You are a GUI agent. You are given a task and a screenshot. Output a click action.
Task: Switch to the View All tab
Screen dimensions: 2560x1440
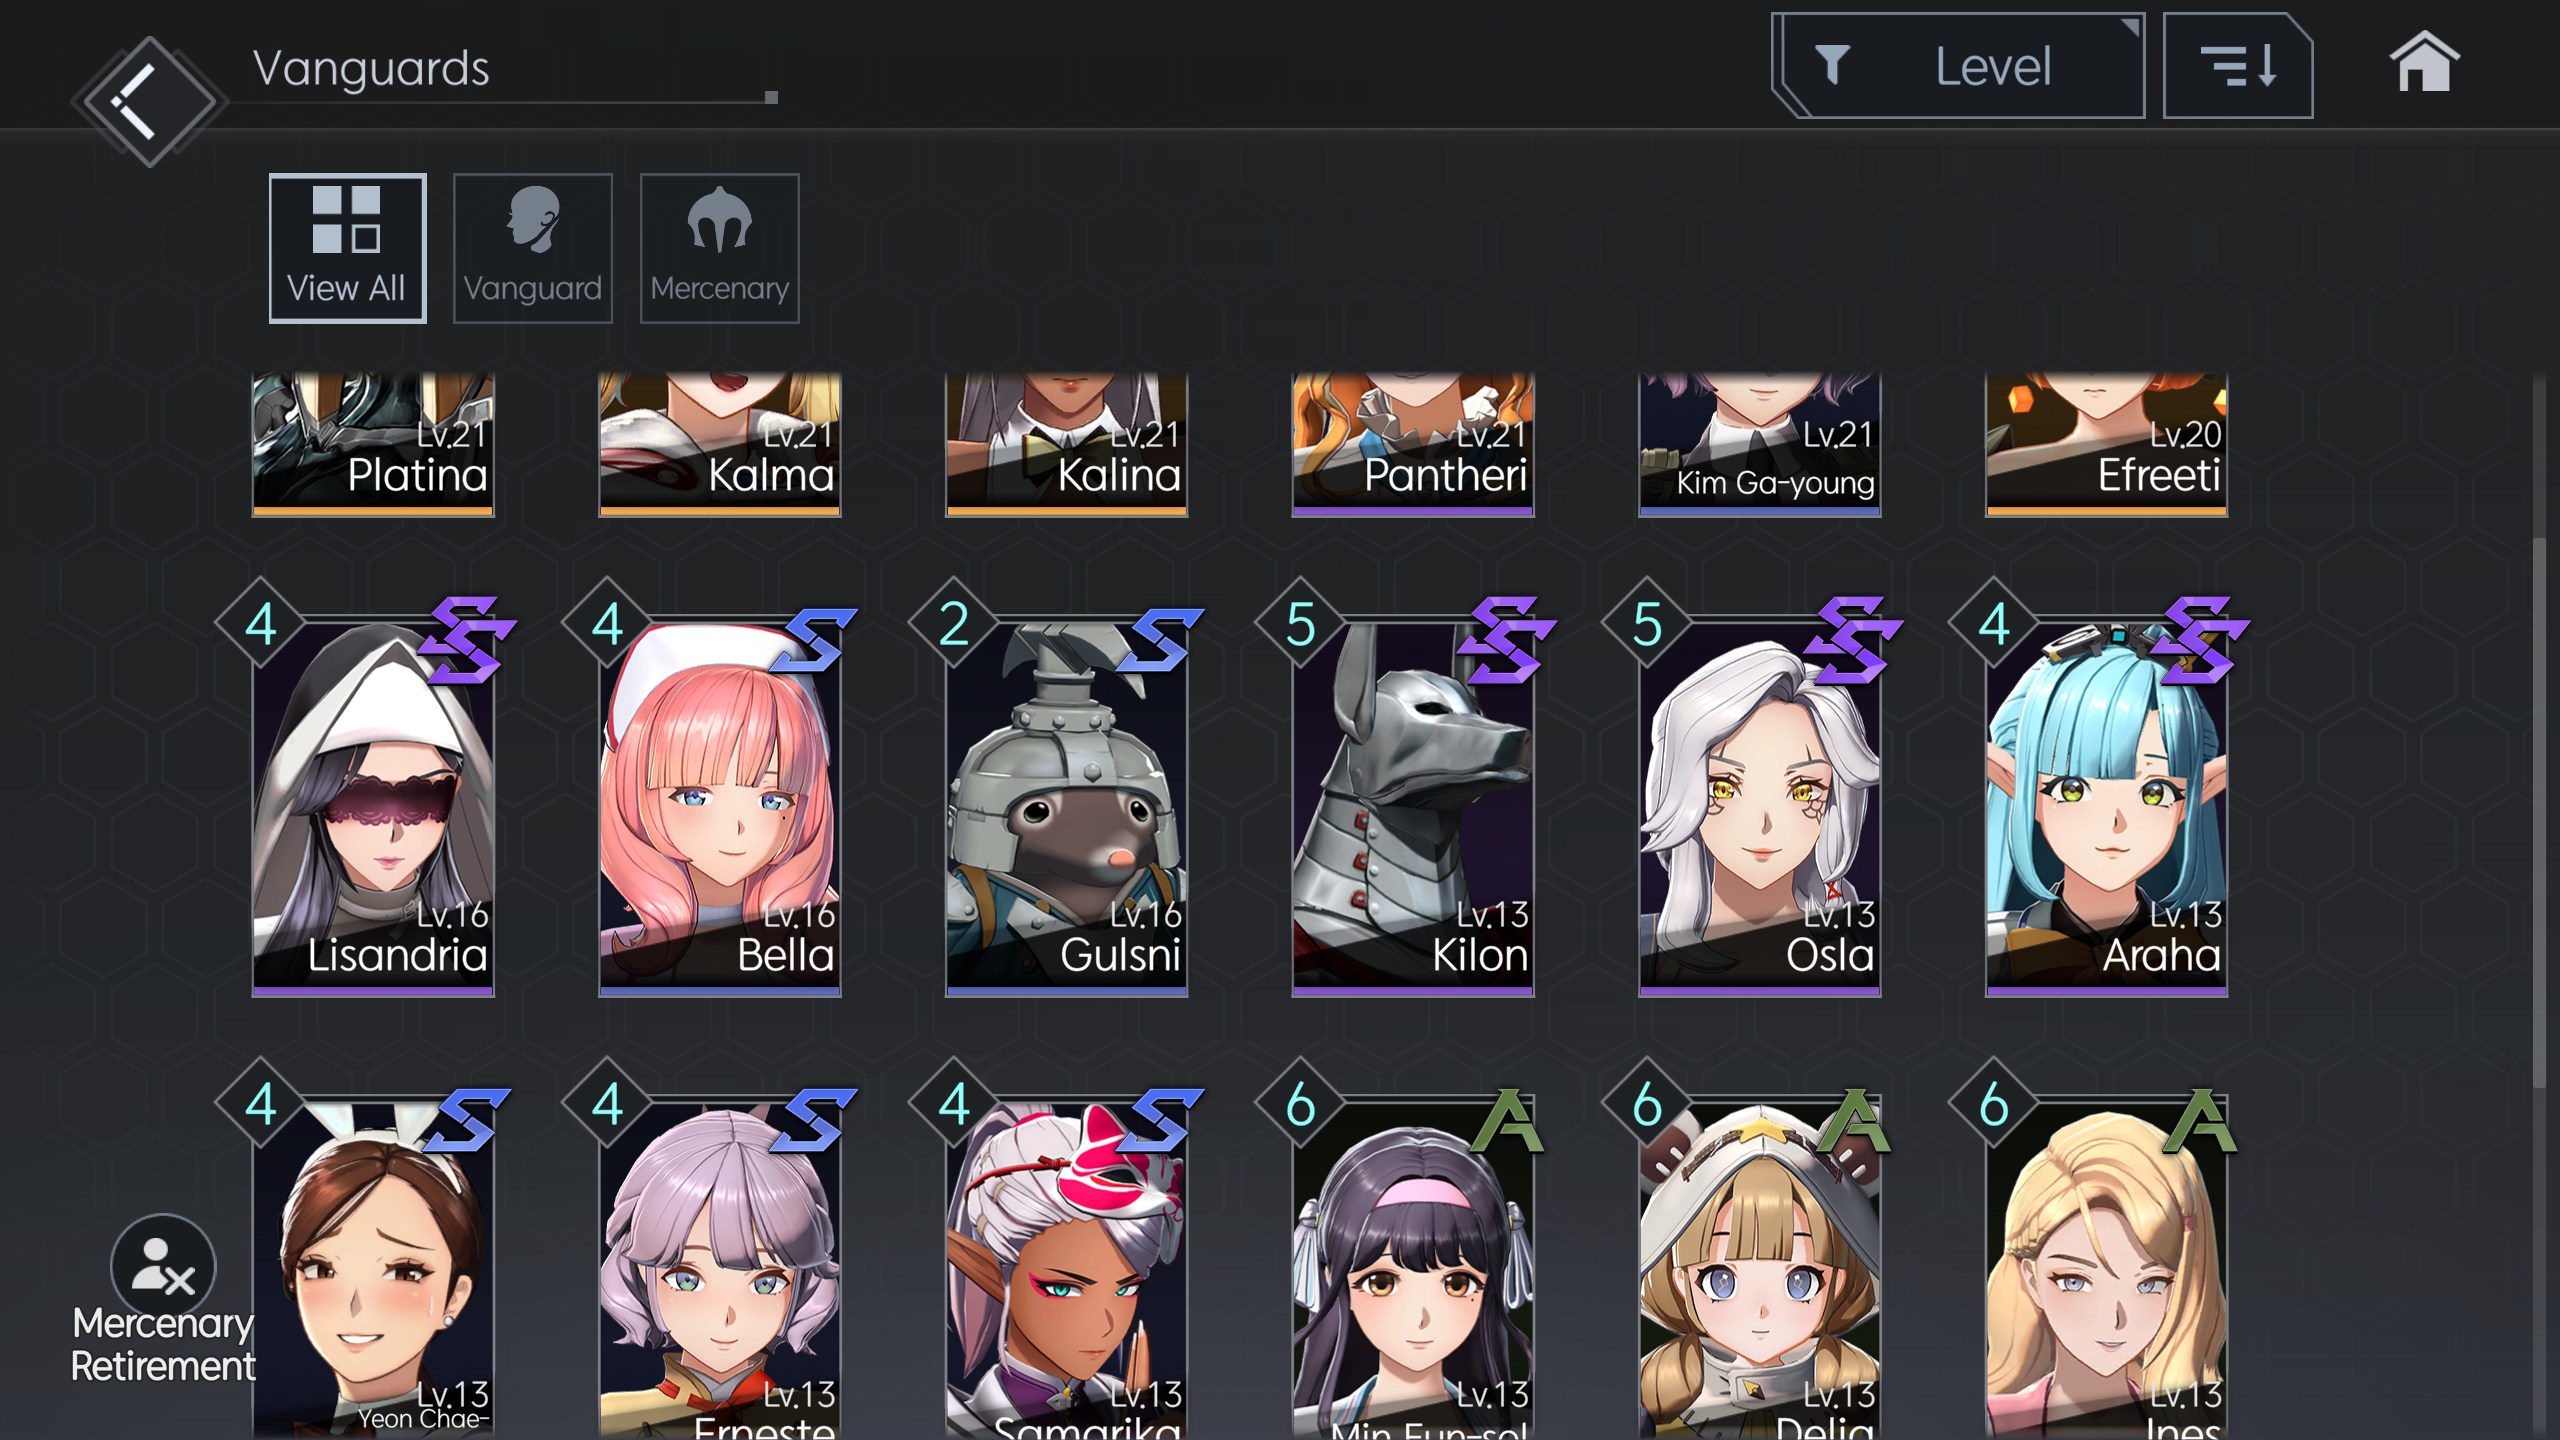(347, 248)
